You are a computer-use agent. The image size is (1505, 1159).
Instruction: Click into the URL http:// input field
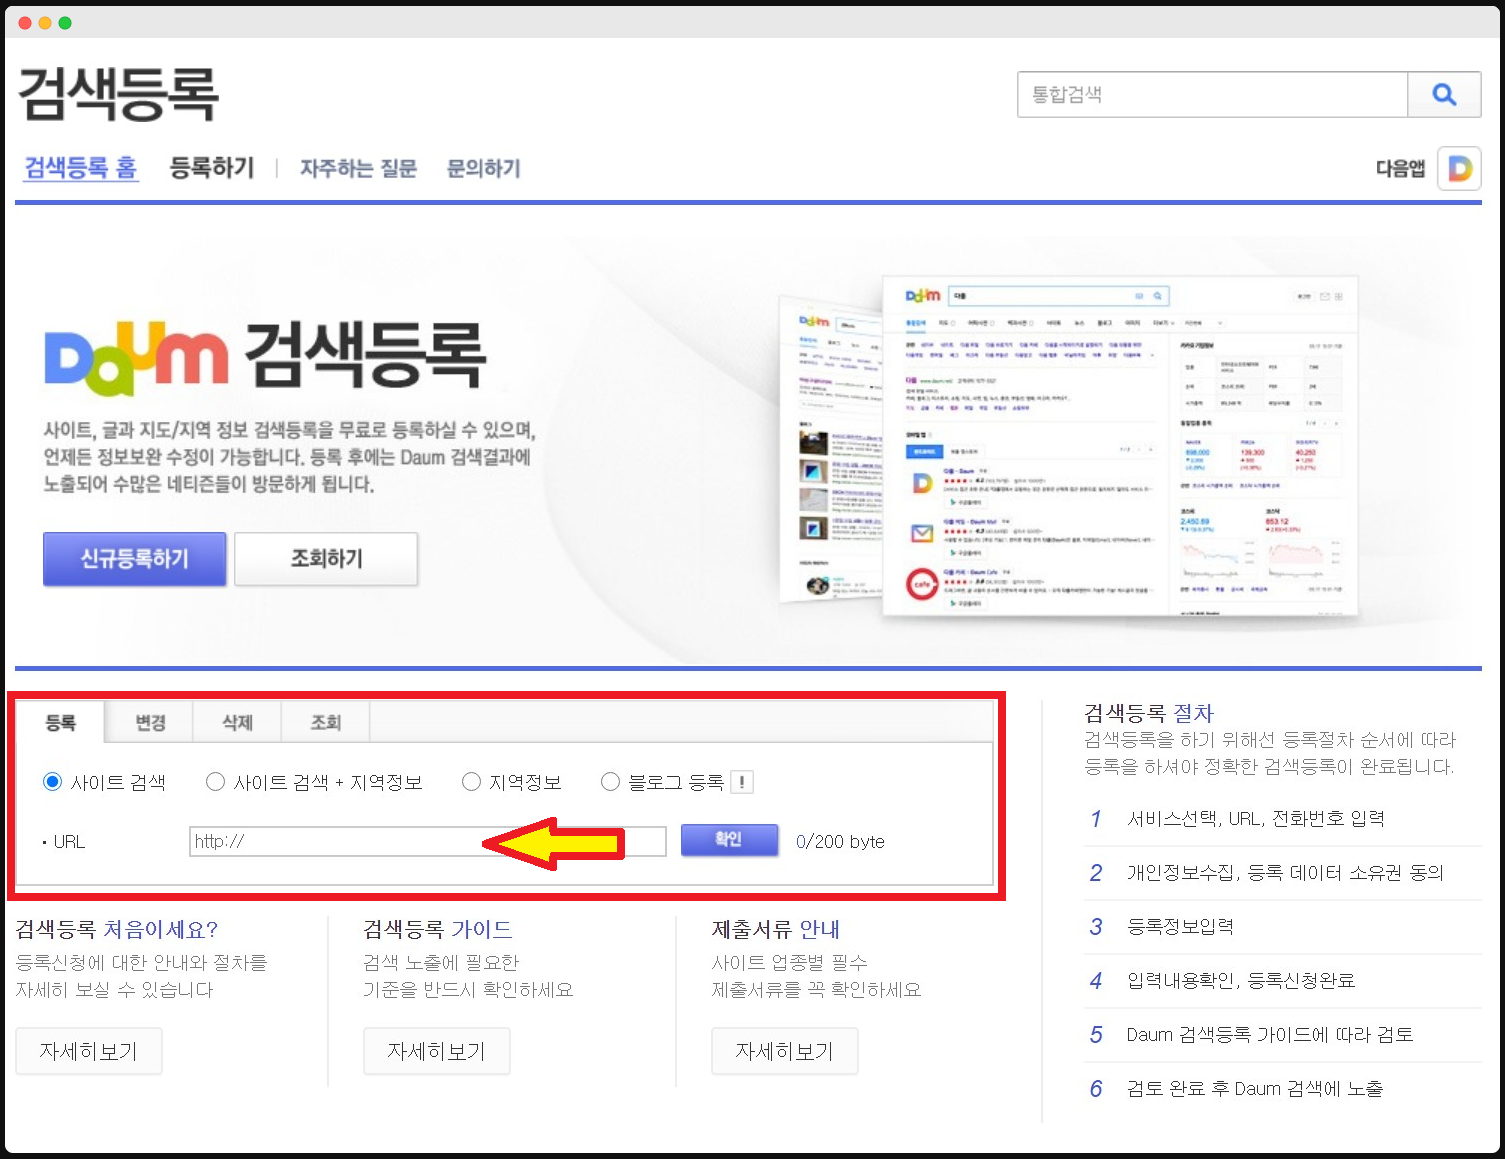pos(428,841)
